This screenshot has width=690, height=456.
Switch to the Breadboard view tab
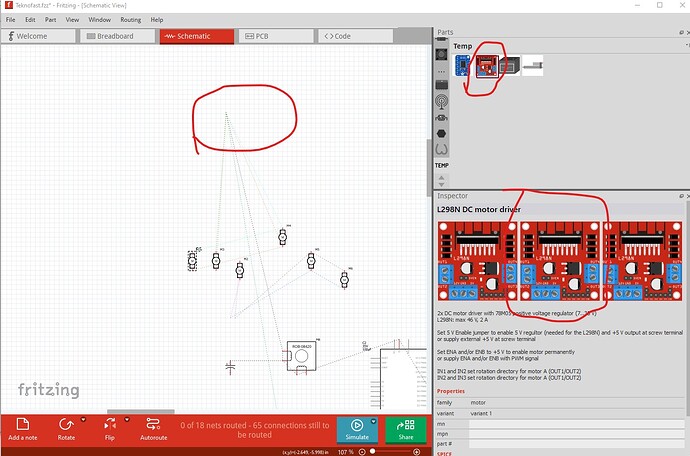point(117,36)
